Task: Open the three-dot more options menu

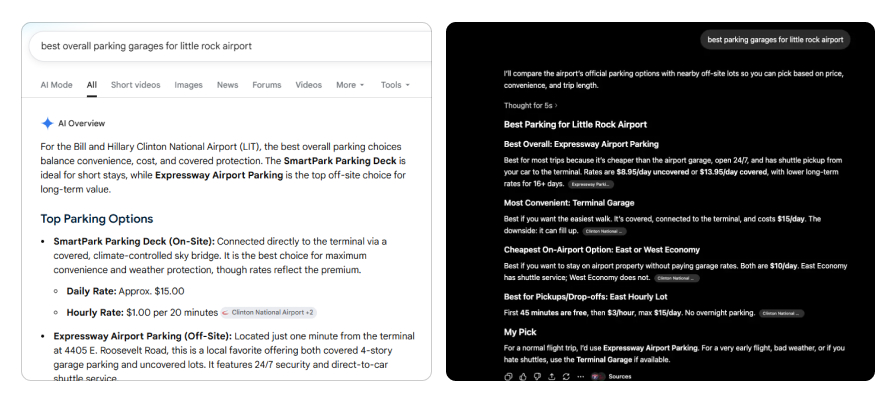Action: [581, 376]
